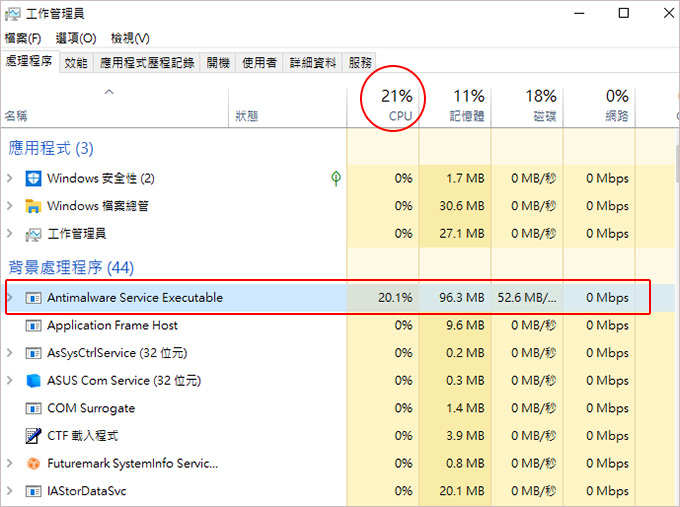This screenshot has width=680, height=507.
Task: Switch to the 開機 tab
Action: click(x=218, y=63)
